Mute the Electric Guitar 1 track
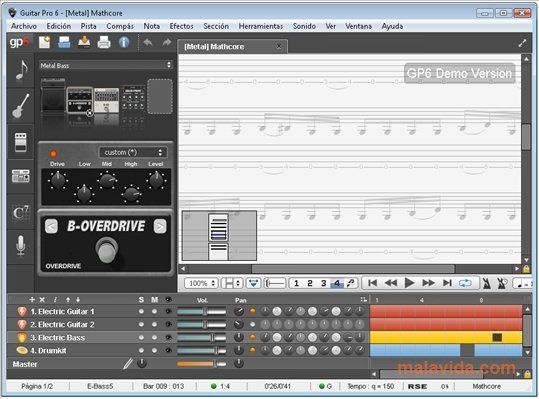The height and width of the screenshot is (399, 539). coord(154,311)
